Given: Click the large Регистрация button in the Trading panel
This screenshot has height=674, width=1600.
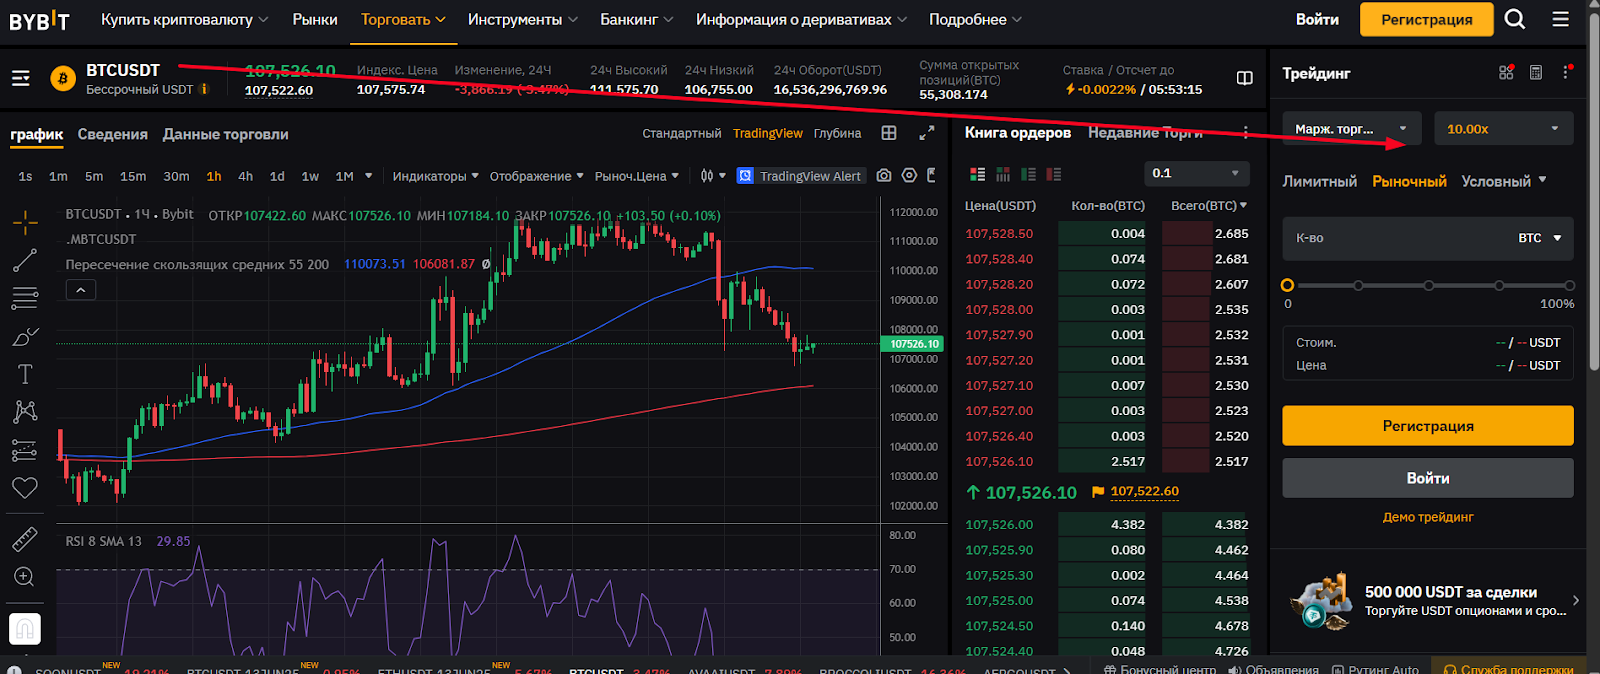Looking at the screenshot, I should click(x=1428, y=426).
